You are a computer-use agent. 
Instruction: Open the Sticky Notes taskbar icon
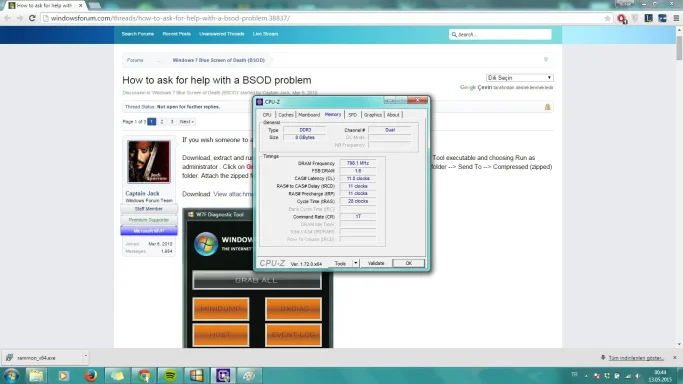(x=117, y=375)
